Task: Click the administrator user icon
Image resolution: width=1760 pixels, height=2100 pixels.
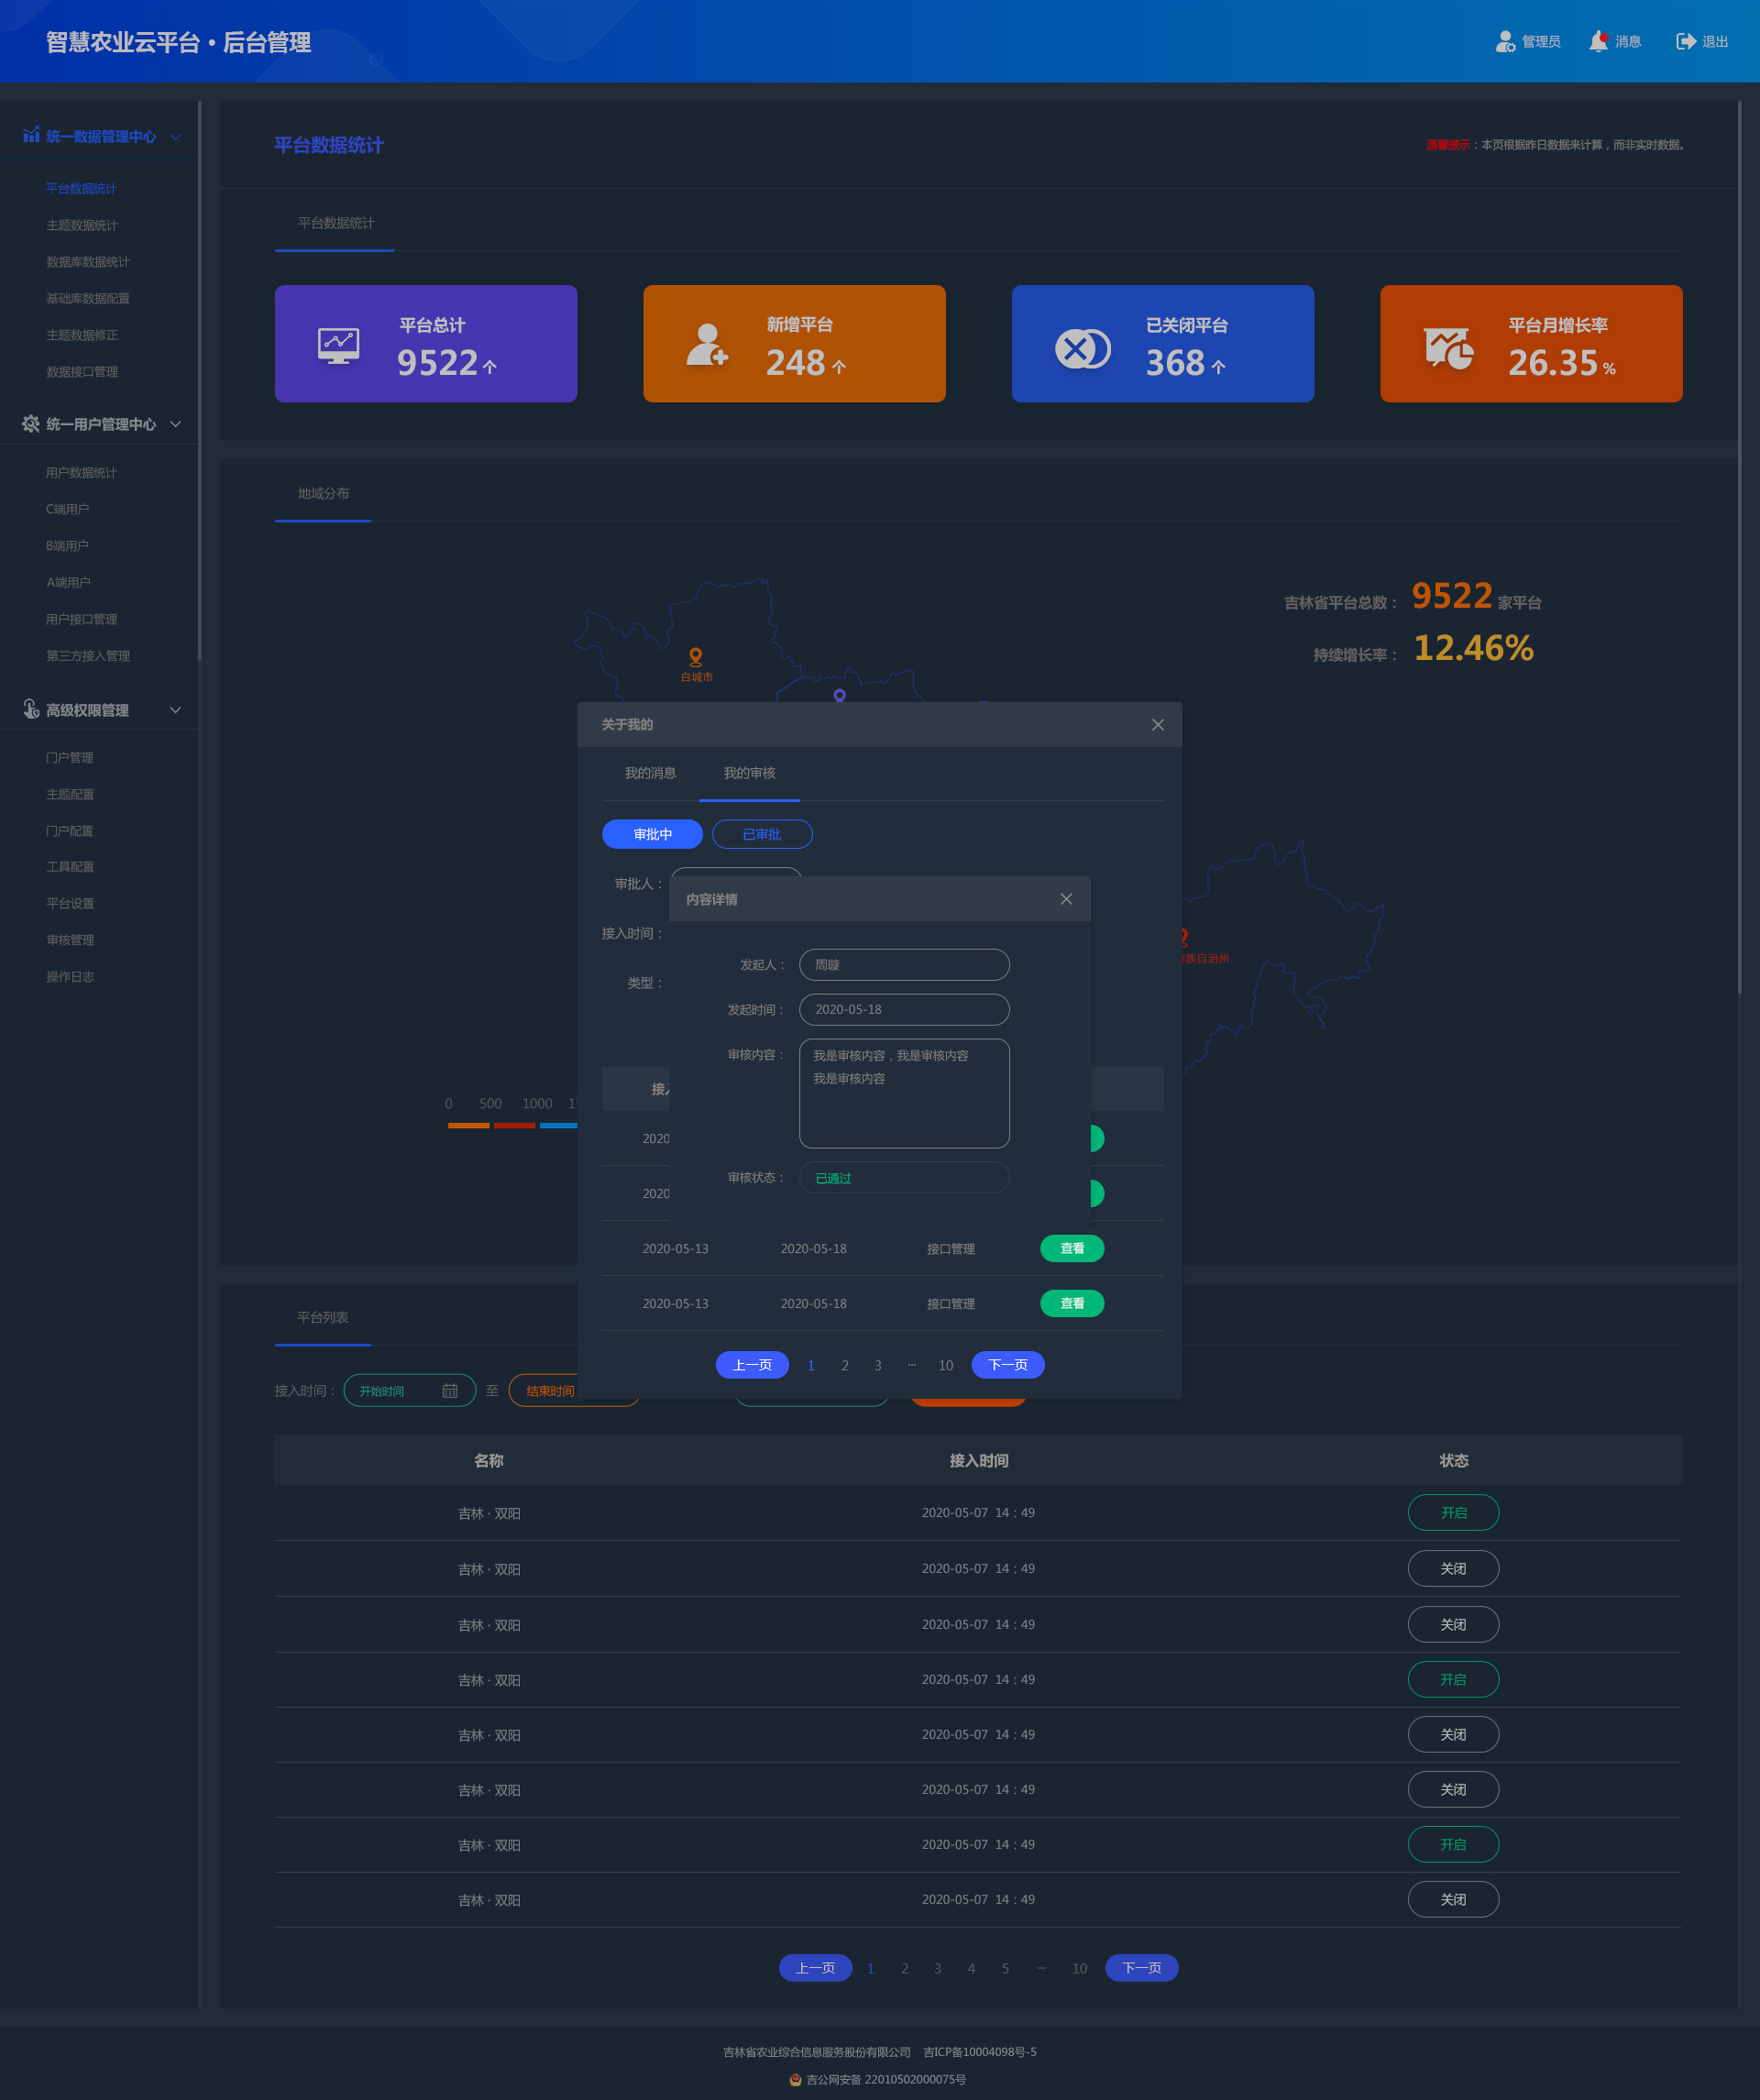Action: coord(1504,41)
